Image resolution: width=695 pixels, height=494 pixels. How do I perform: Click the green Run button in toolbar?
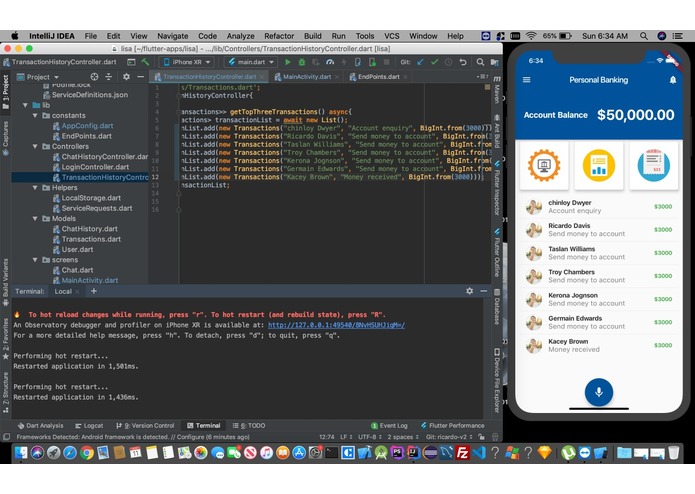coord(288,62)
